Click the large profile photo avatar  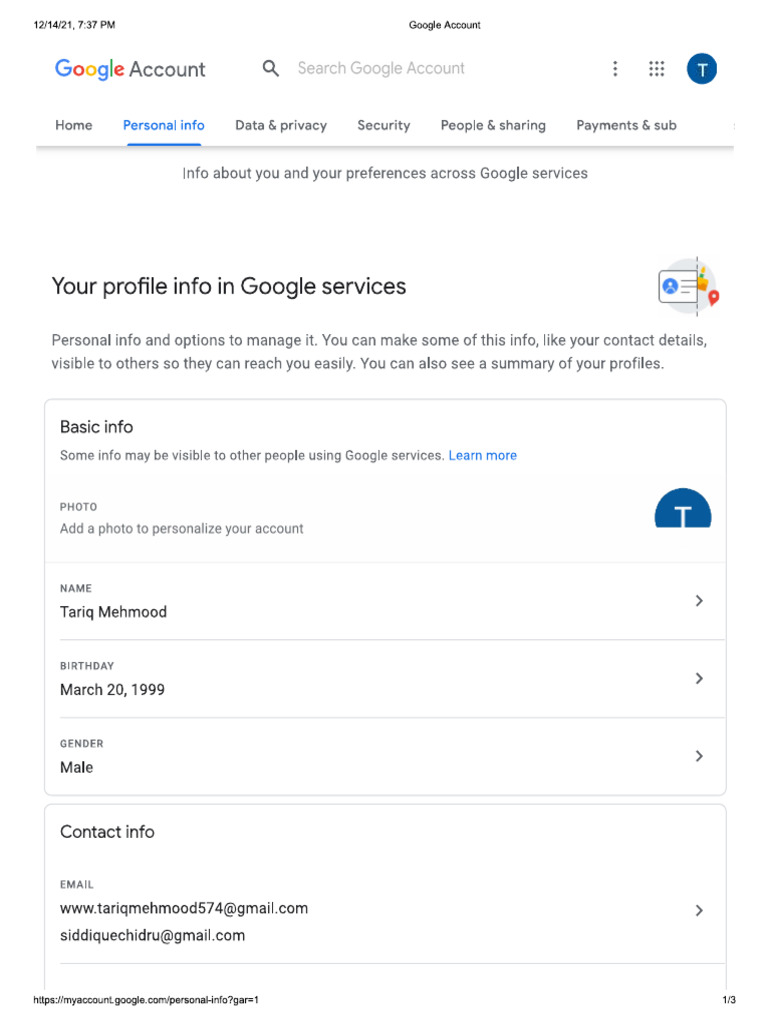click(x=683, y=509)
